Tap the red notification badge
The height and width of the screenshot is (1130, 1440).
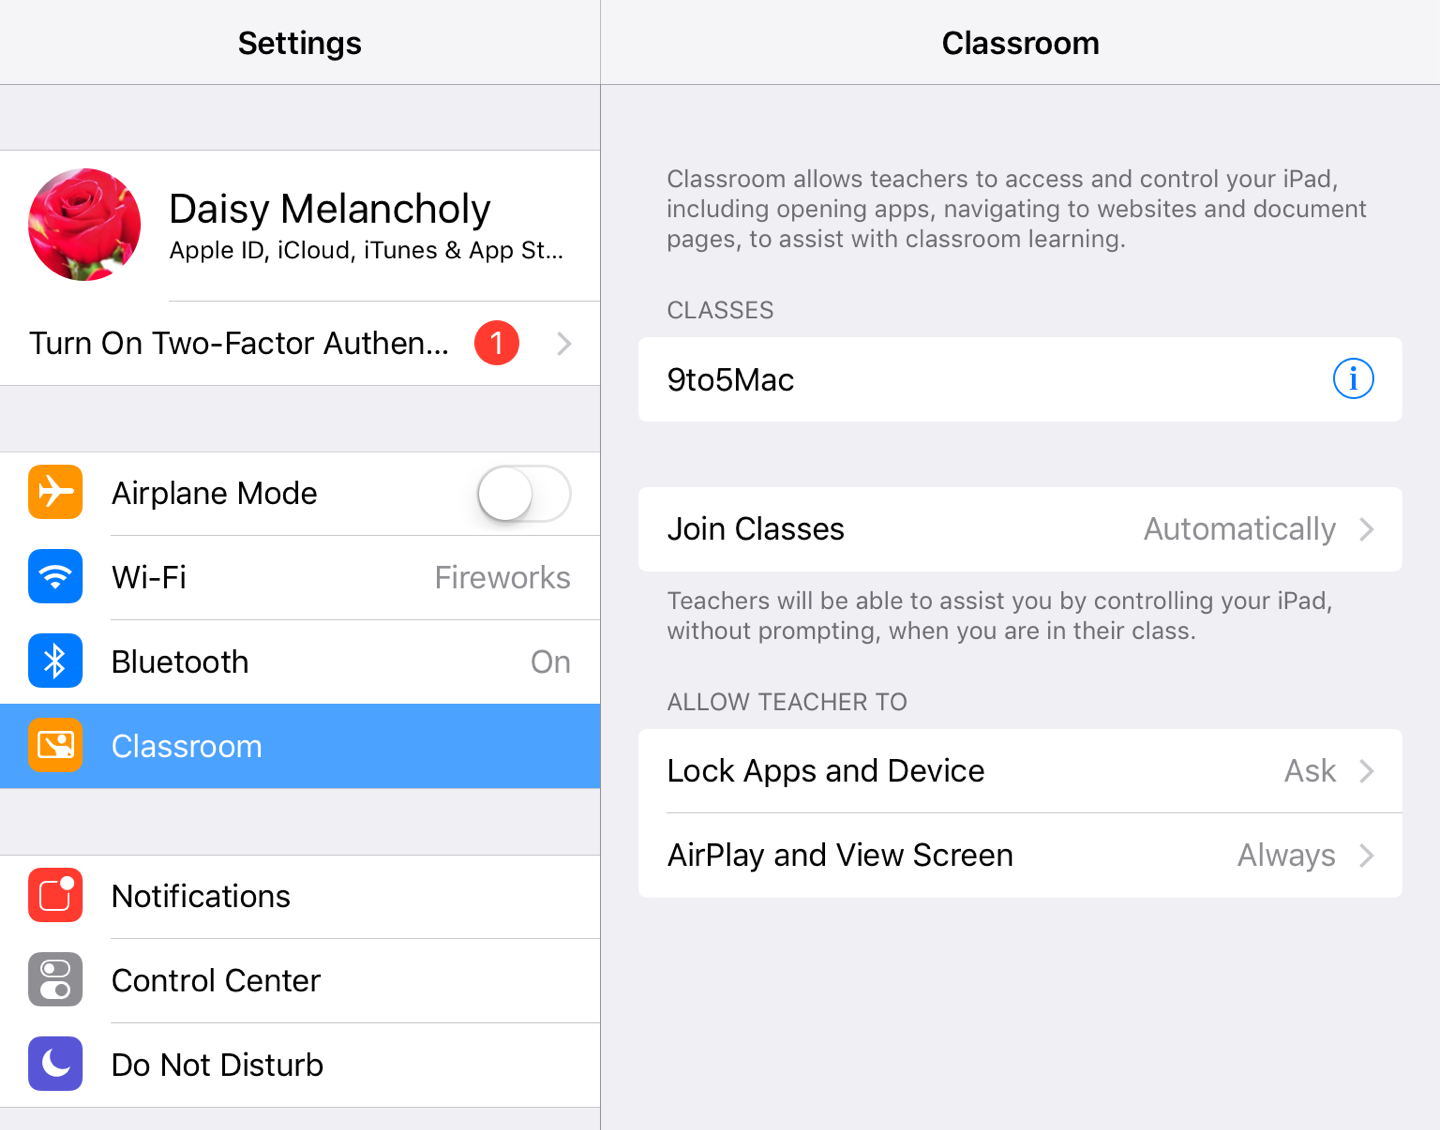click(496, 343)
